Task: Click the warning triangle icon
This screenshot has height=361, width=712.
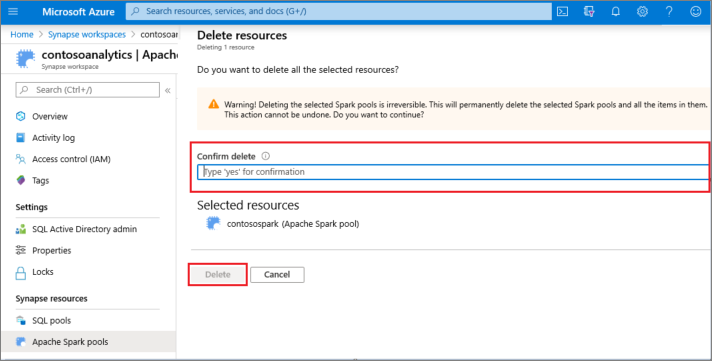Action: coord(213,104)
